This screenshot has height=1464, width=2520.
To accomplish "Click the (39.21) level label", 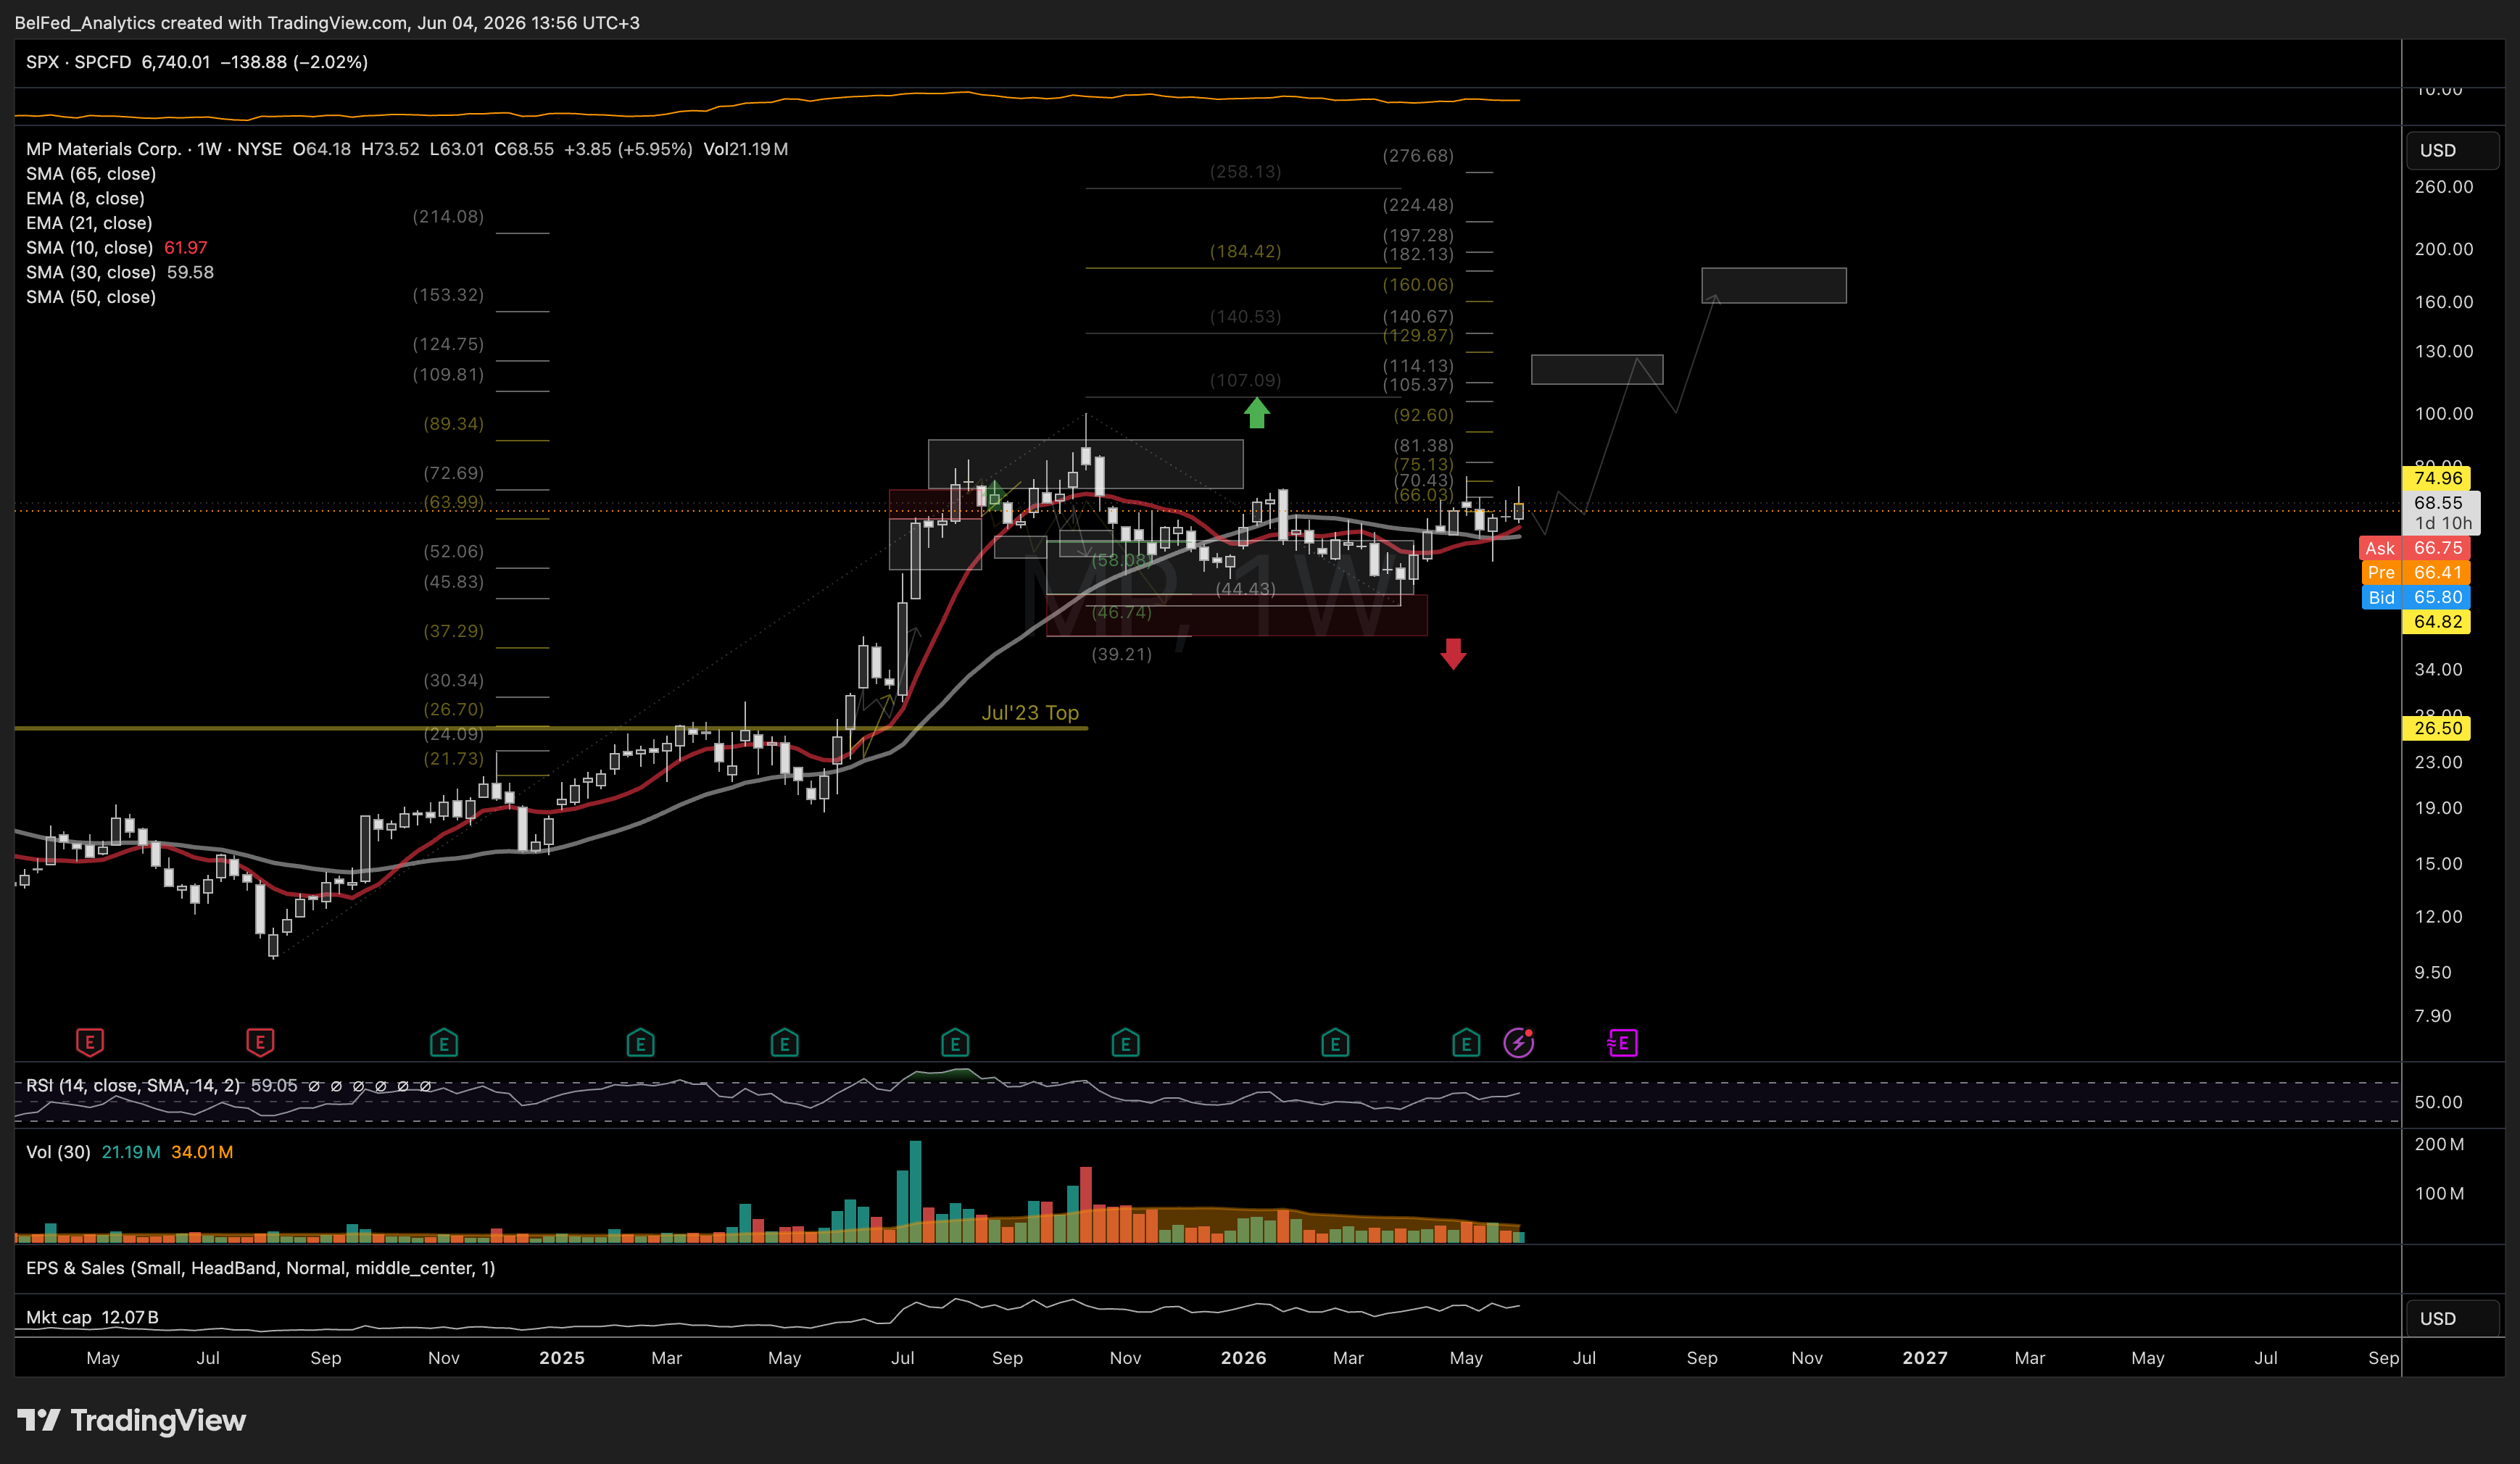I will click(x=1121, y=654).
